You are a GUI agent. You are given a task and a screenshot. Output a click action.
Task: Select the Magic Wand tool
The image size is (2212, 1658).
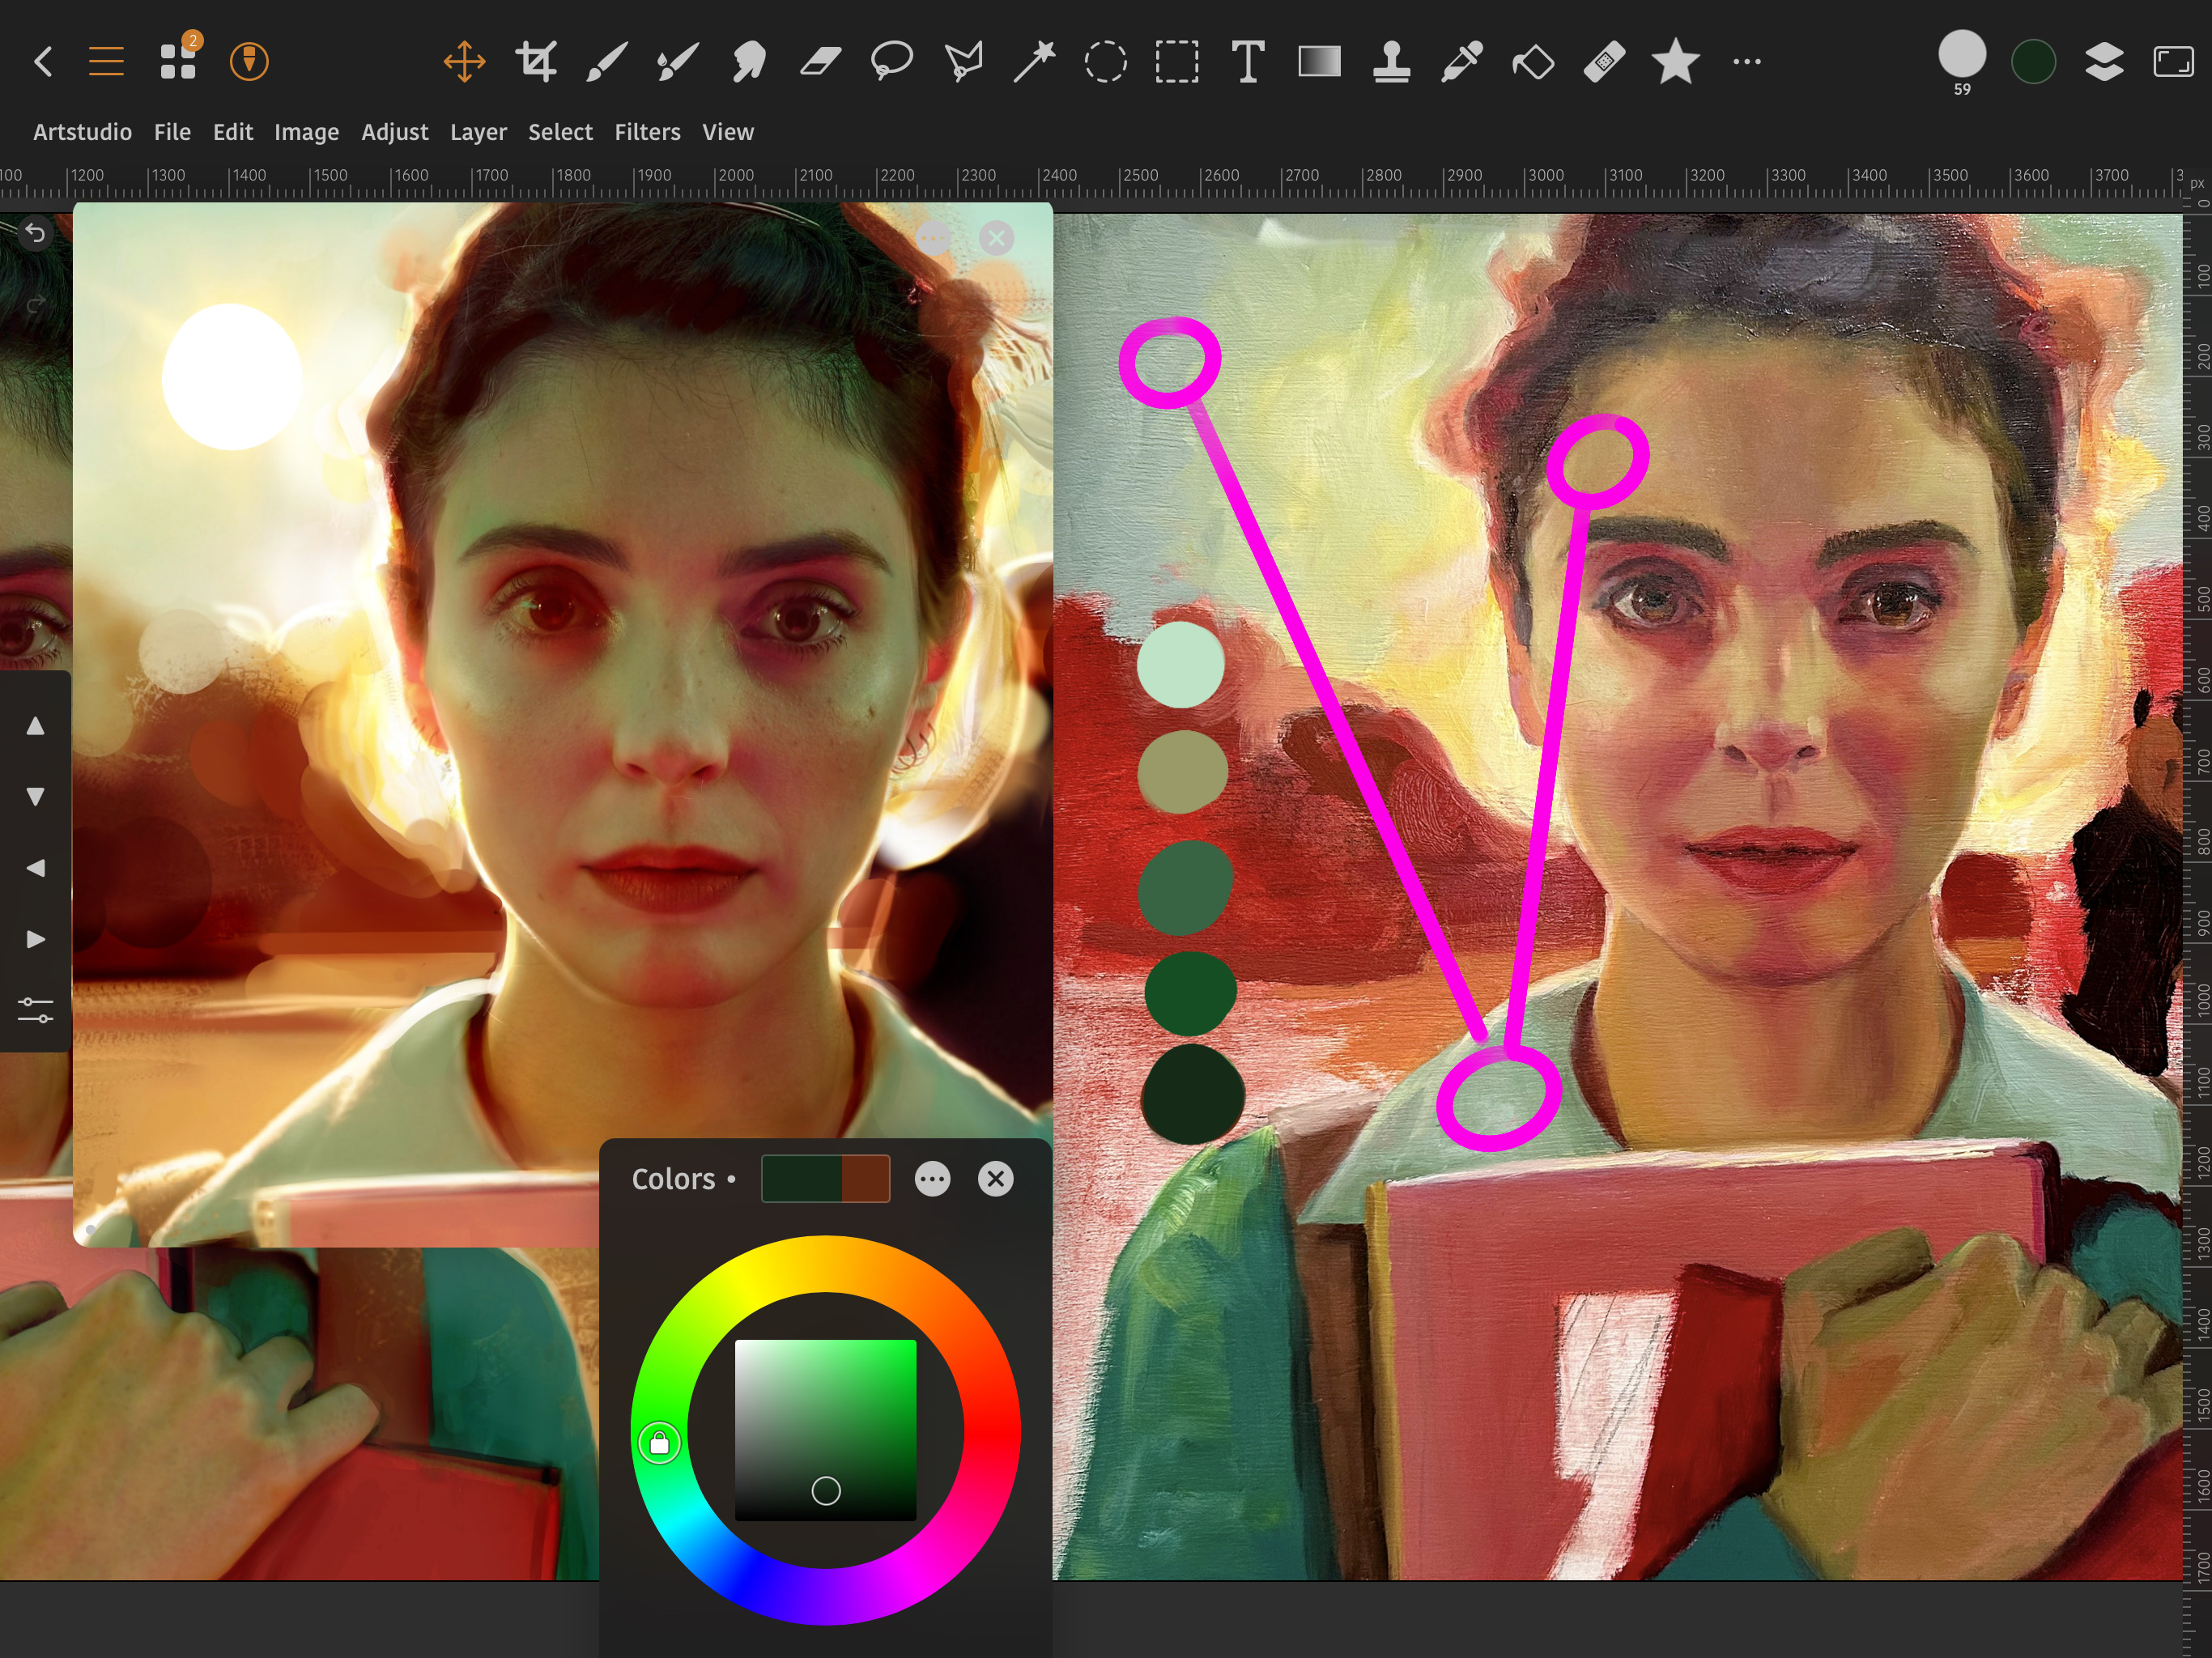[1034, 62]
